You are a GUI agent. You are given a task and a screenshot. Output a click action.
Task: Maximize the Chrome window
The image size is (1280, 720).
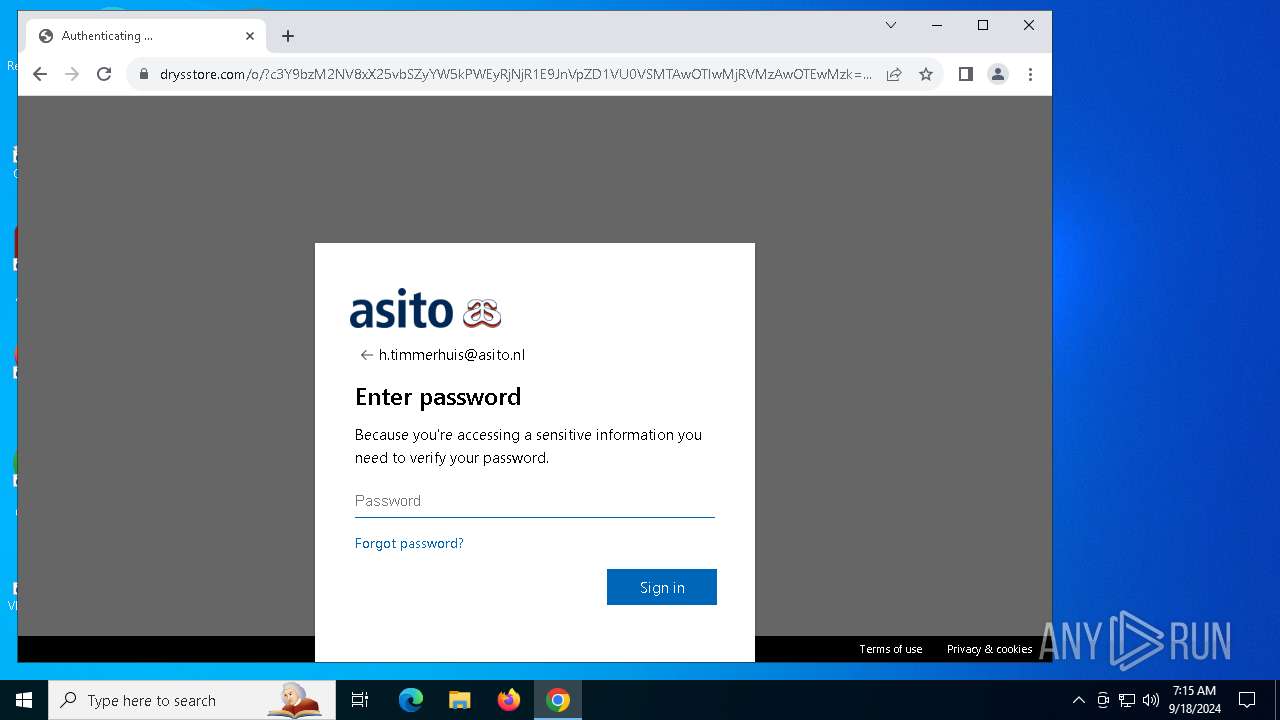(983, 25)
